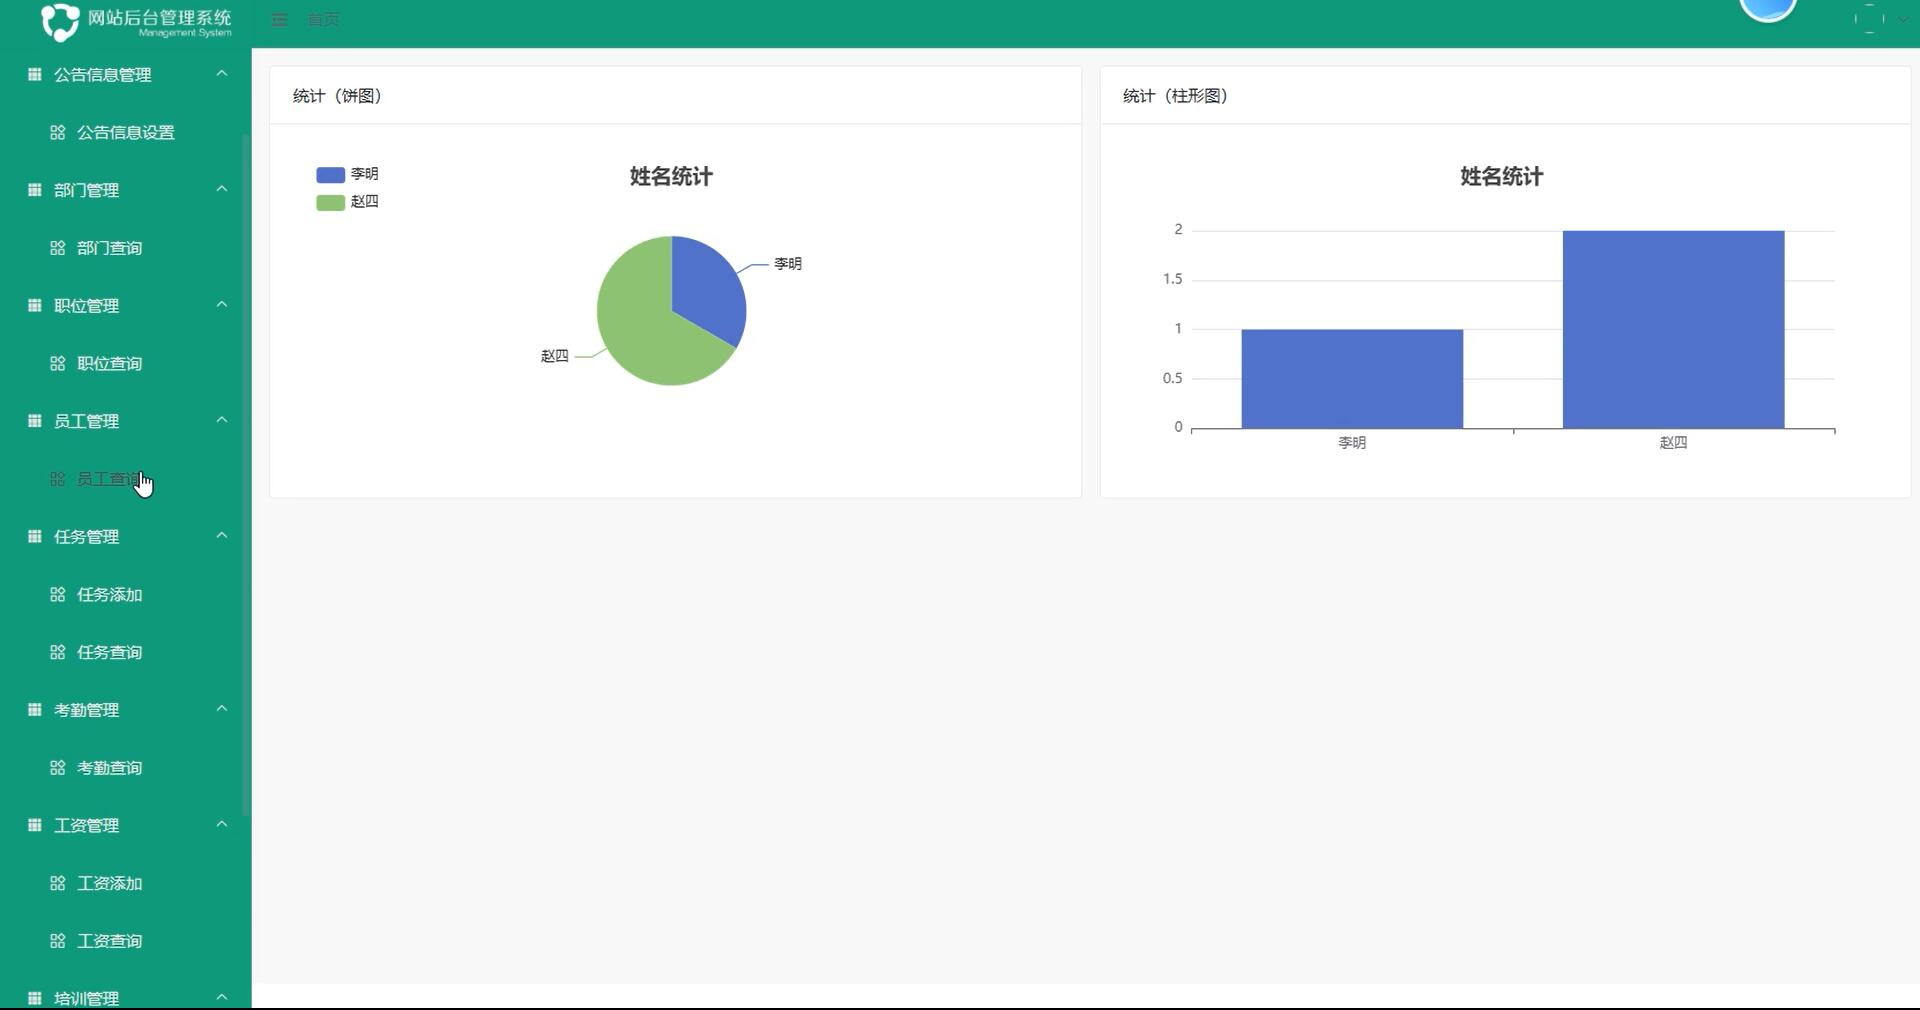Collapse the 任务管理 menu chevron
1920x1010 pixels.
tap(222, 536)
